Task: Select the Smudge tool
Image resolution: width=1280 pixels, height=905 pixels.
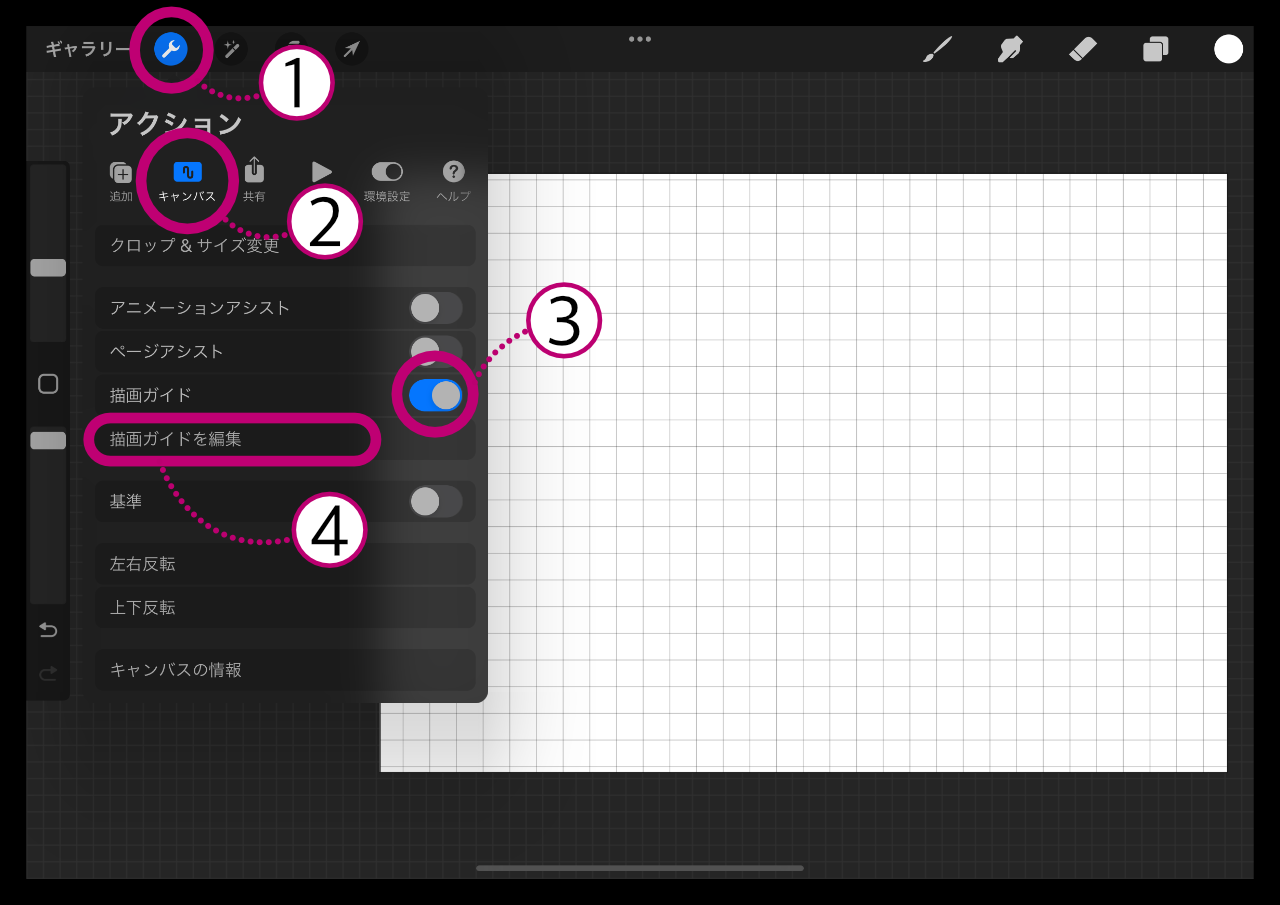Action: click(1010, 49)
